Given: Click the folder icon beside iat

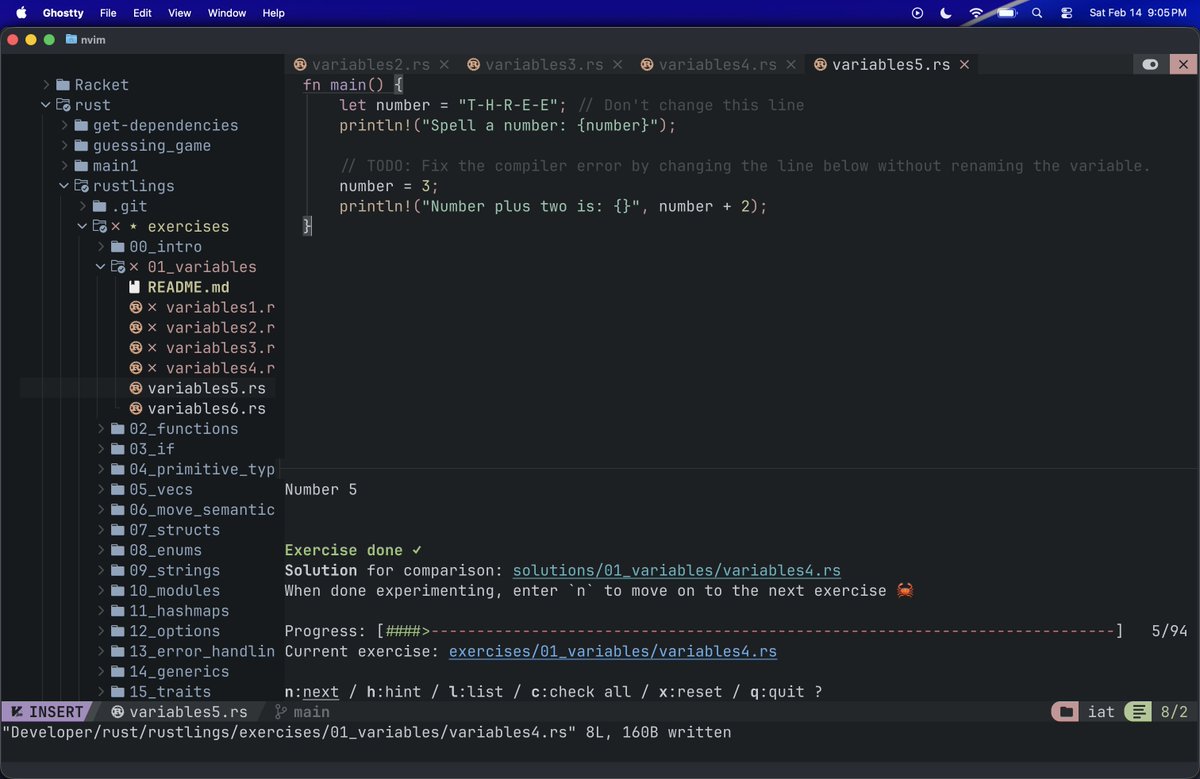Looking at the screenshot, I should pyautogui.click(x=1066, y=712).
